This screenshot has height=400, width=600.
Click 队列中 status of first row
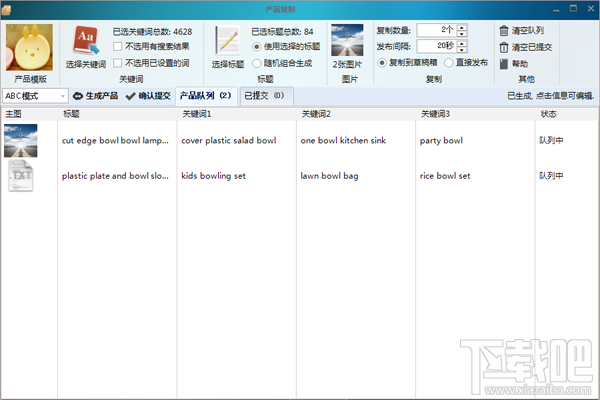[x=551, y=140]
